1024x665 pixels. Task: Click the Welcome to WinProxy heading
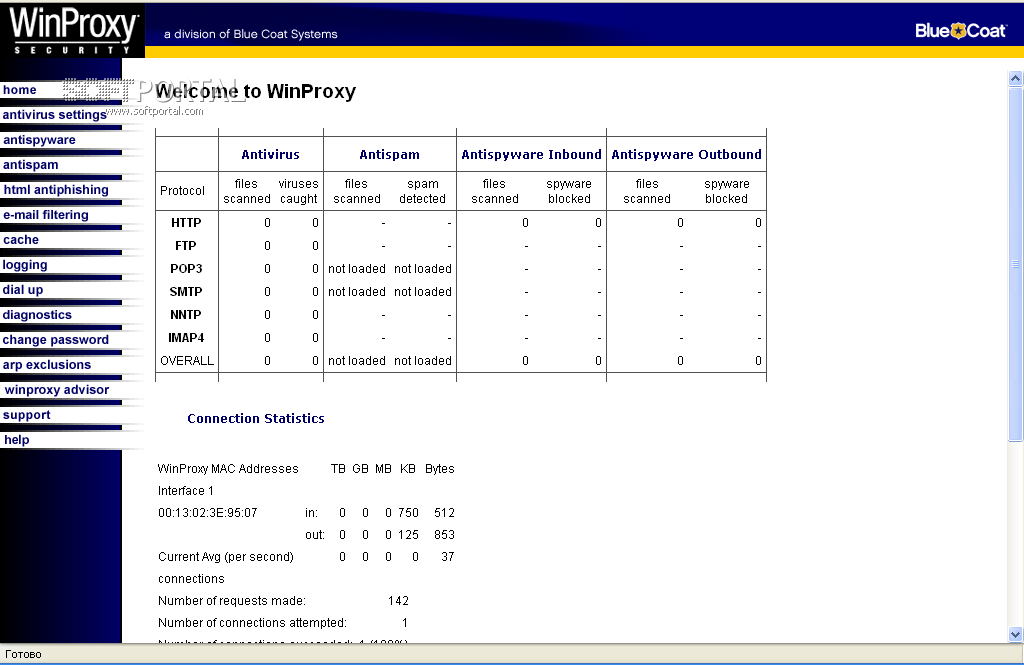pyautogui.click(x=255, y=91)
